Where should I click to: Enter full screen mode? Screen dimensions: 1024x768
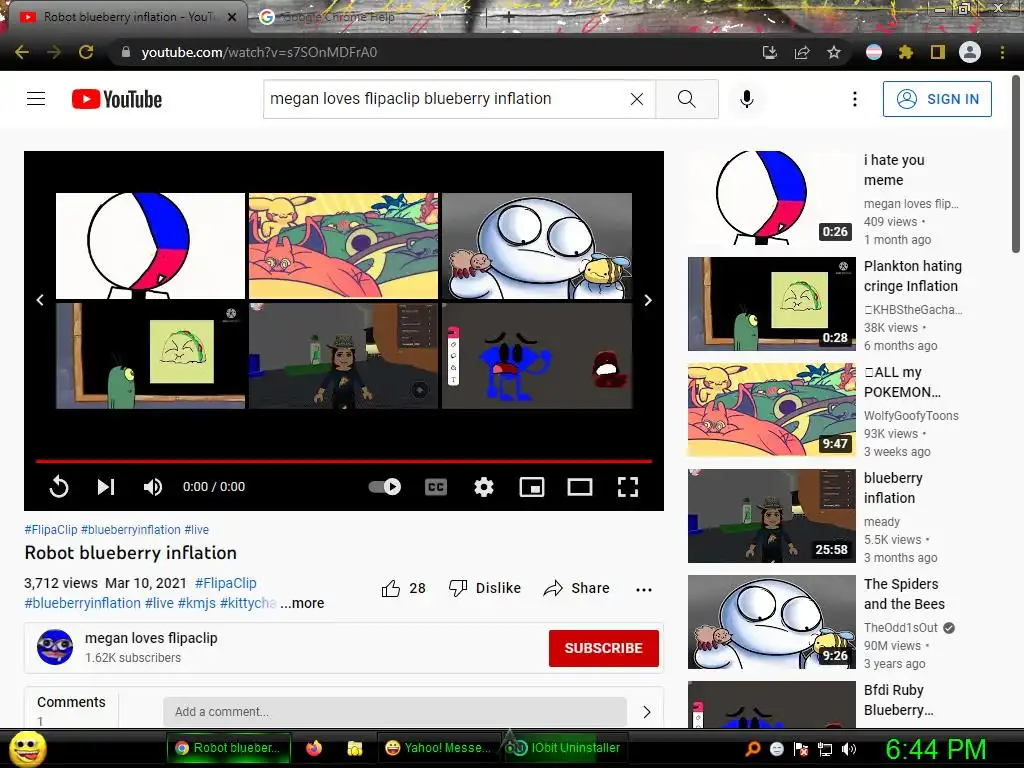628,487
